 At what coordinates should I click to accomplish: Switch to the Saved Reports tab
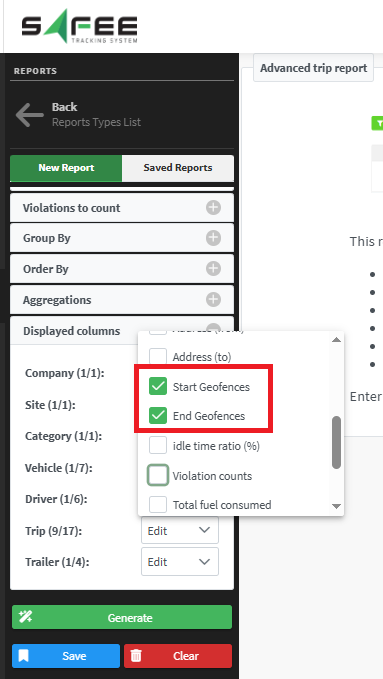coord(178,168)
